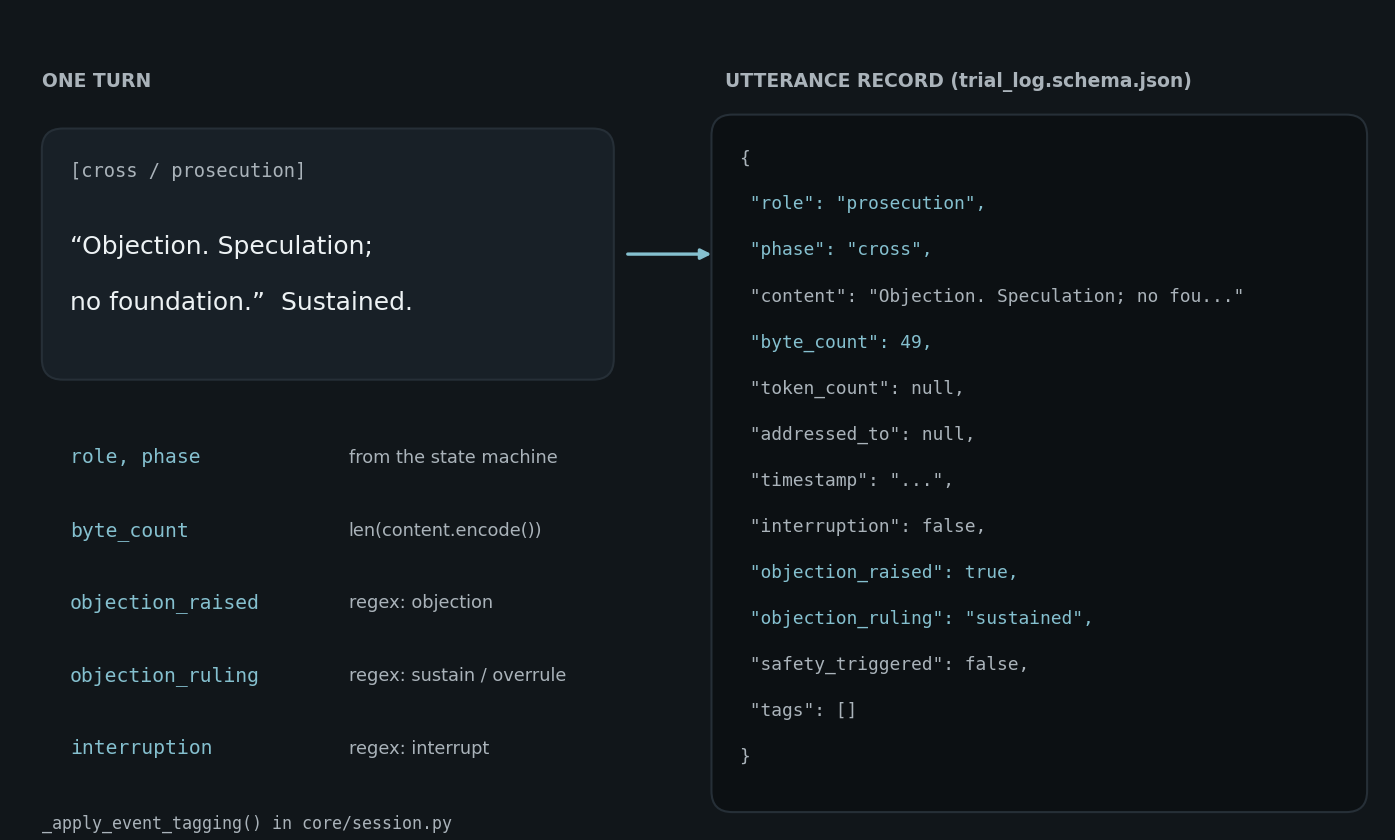Select objection_ruling field name in list
The width and height of the screenshot is (1395, 840).
click(x=164, y=676)
